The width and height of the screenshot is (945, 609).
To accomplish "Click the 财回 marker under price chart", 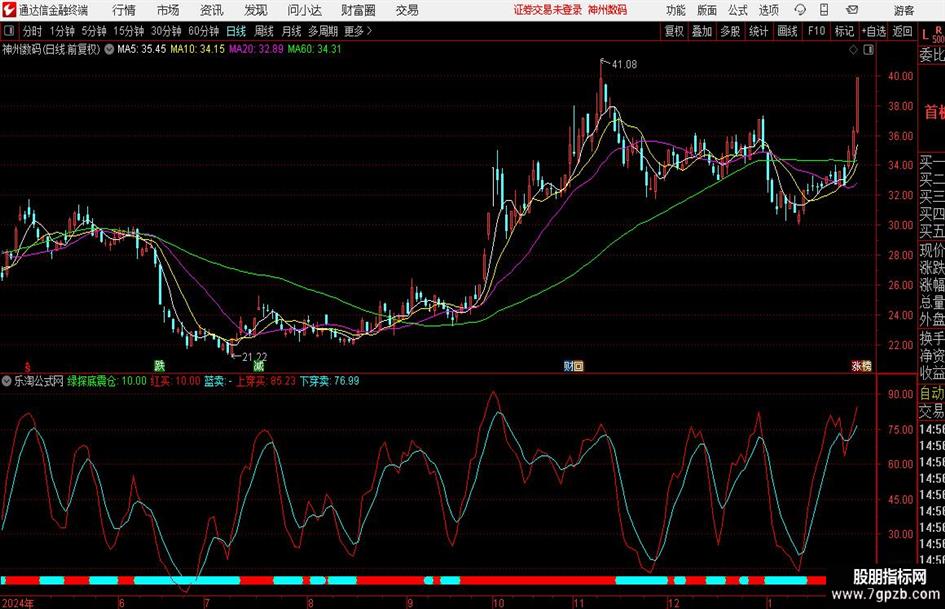I will (573, 365).
